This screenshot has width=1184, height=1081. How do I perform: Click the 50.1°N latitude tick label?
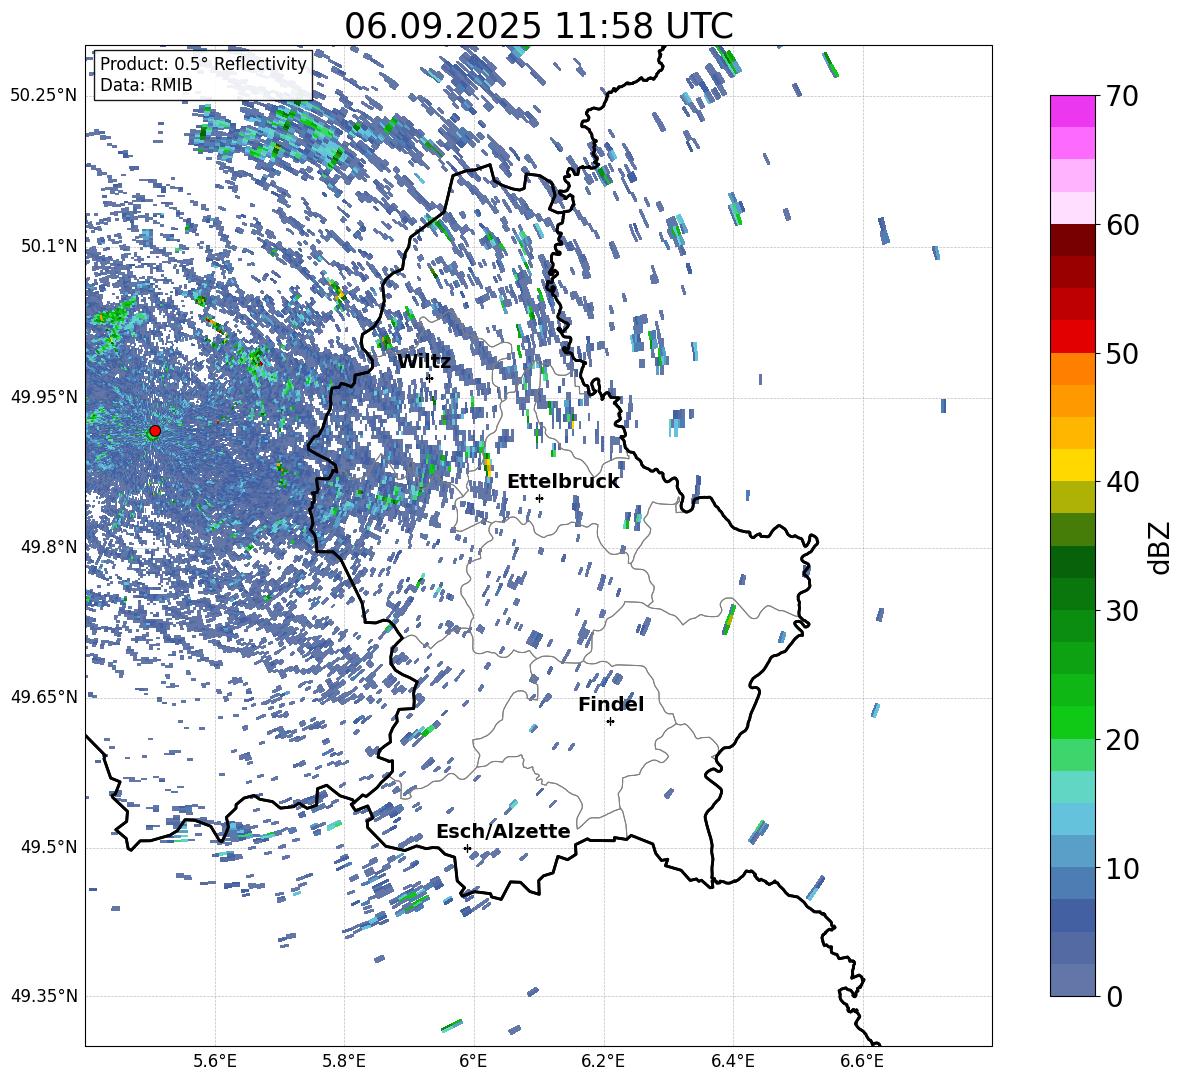pyautogui.click(x=48, y=246)
